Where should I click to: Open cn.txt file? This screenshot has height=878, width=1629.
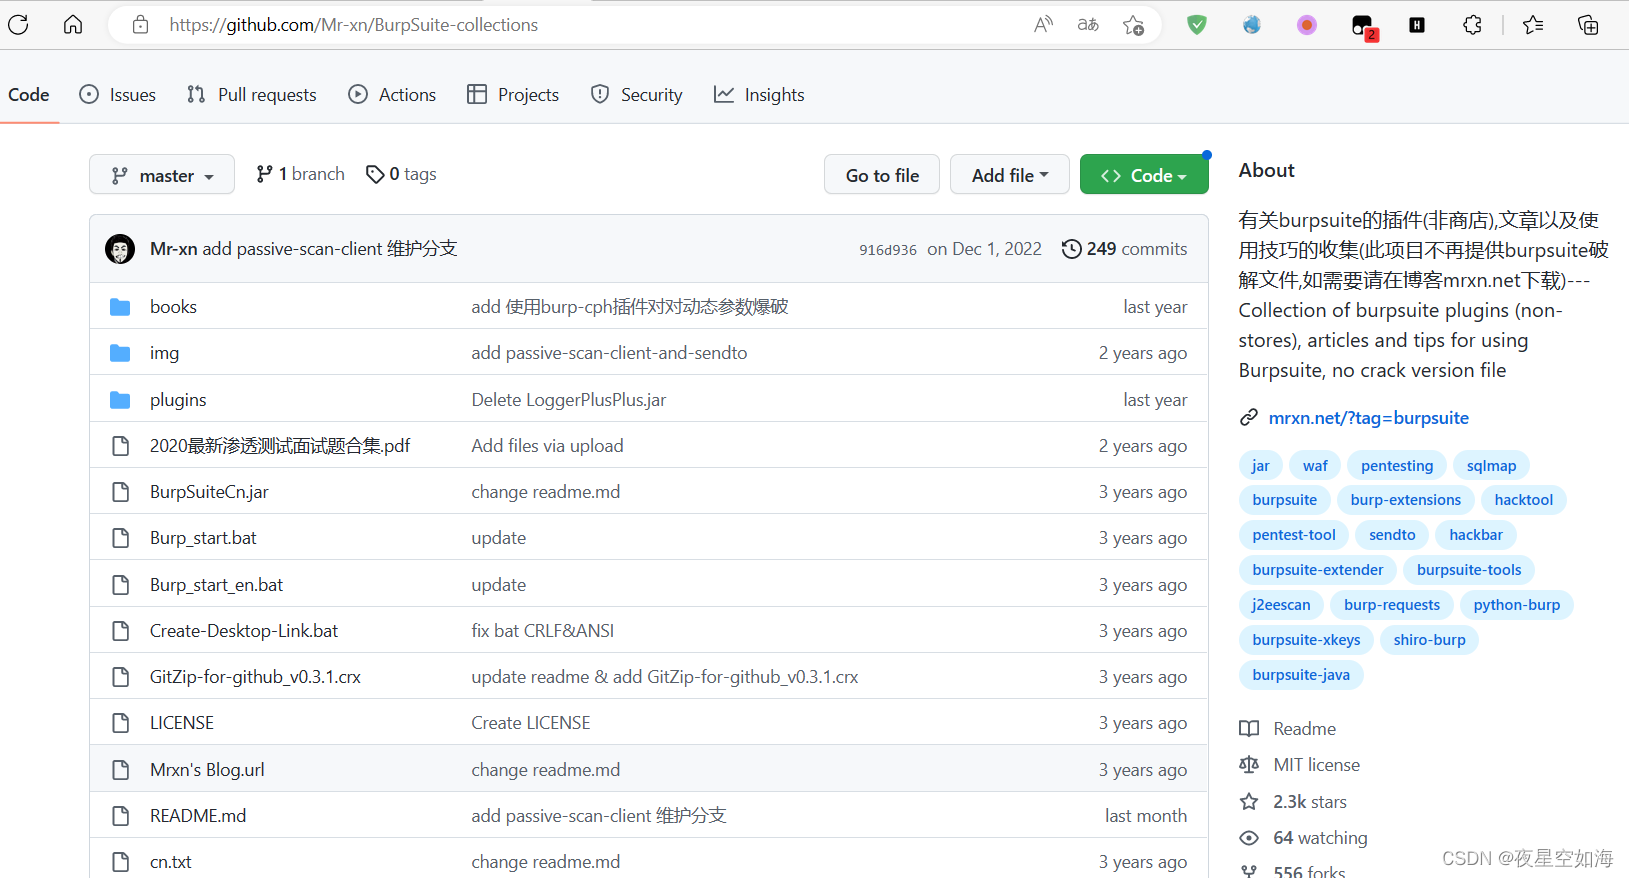click(171, 862)
